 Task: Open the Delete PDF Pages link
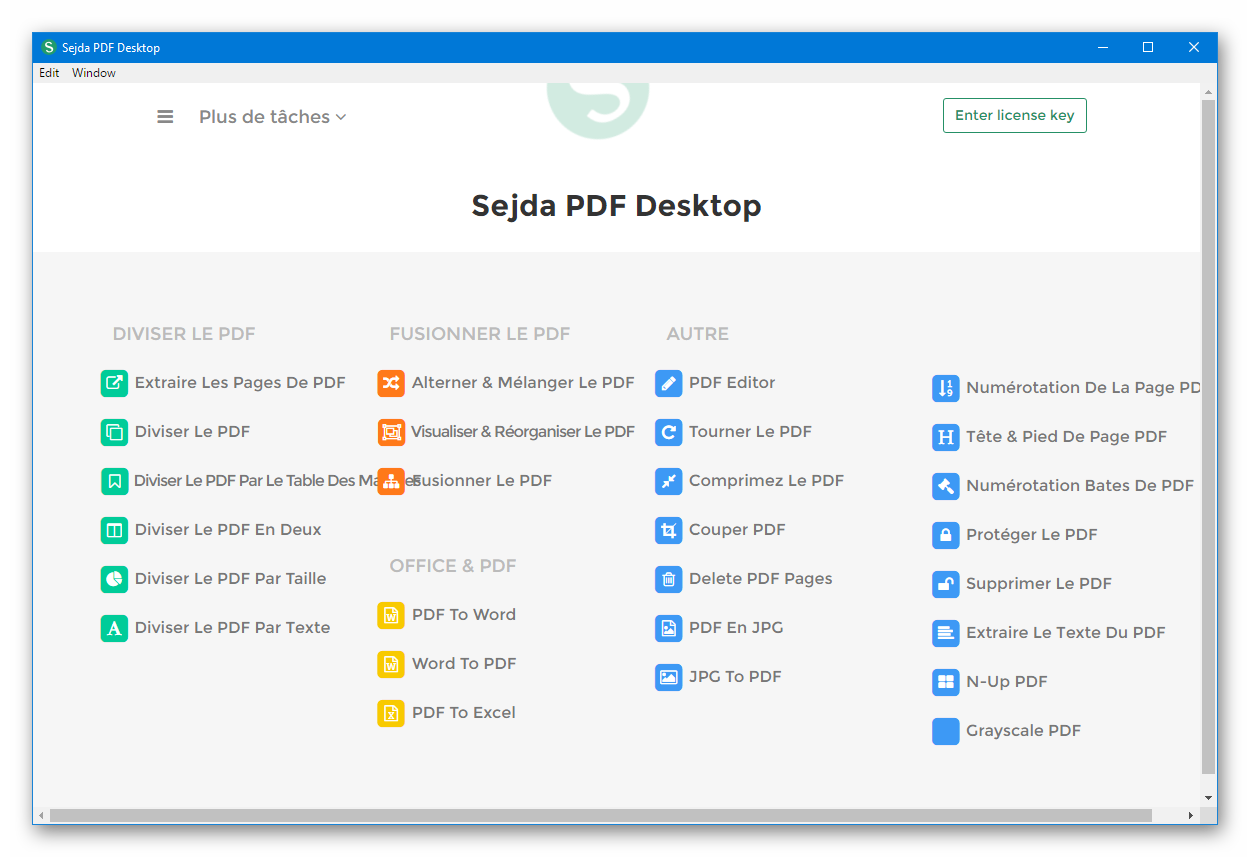[x=760, y=579]
